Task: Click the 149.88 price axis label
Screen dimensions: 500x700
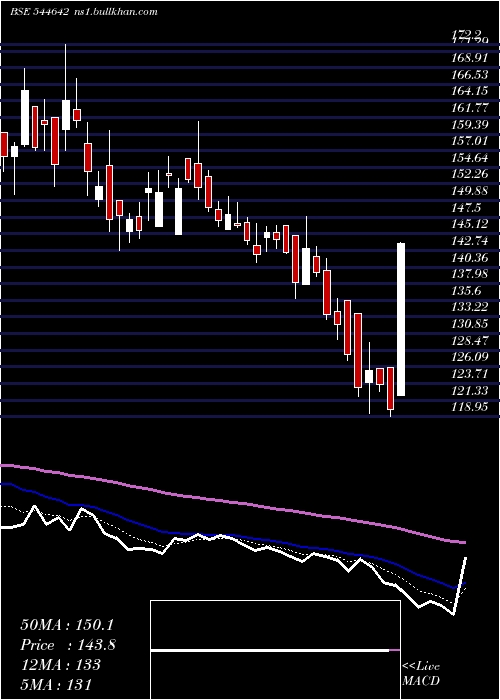Action: coord(469,191)
